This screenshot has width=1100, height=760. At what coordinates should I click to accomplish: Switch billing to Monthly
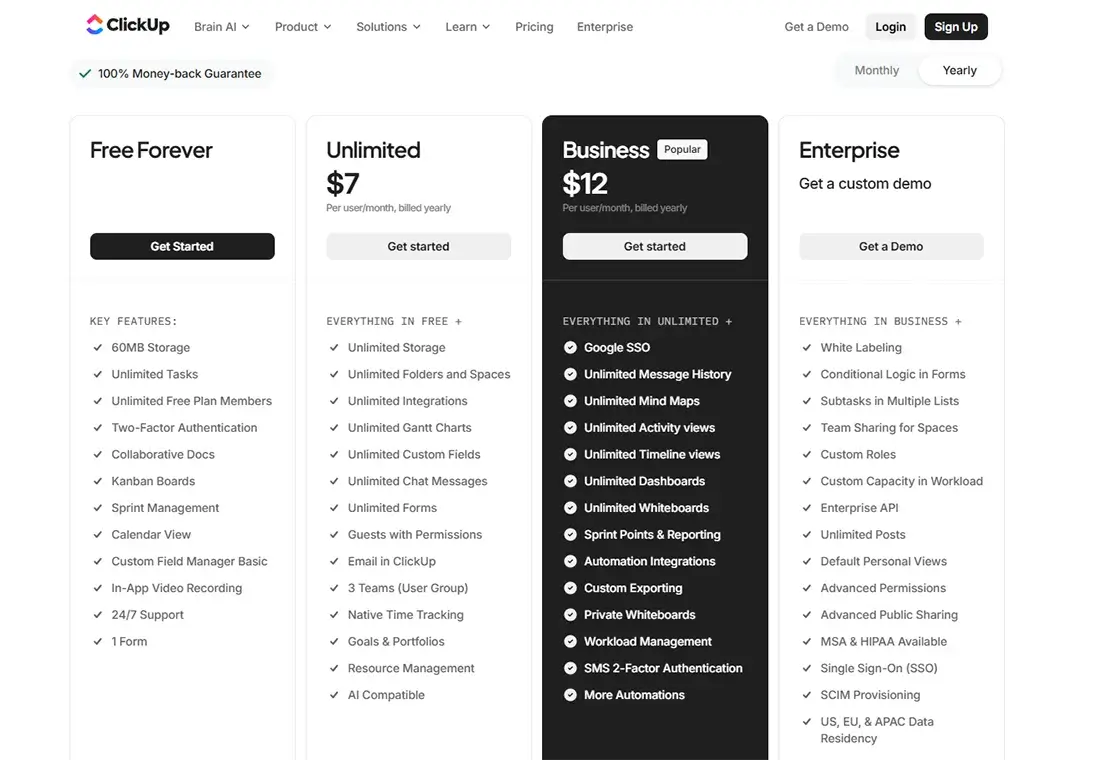[x=876, y=70]
